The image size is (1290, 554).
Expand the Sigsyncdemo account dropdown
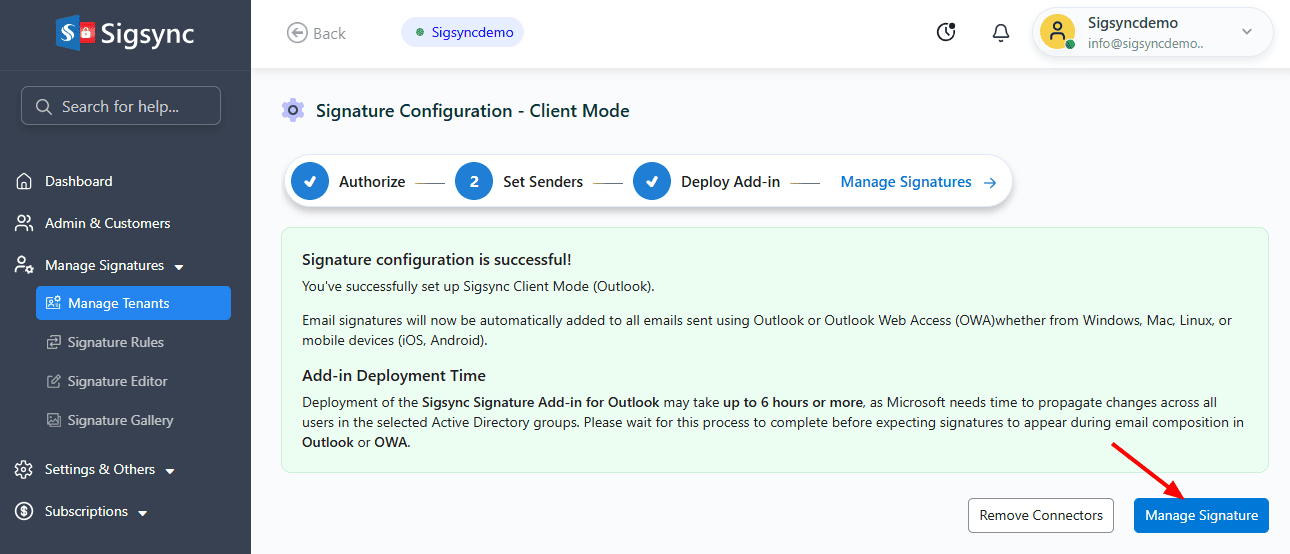pos(1246,32)
